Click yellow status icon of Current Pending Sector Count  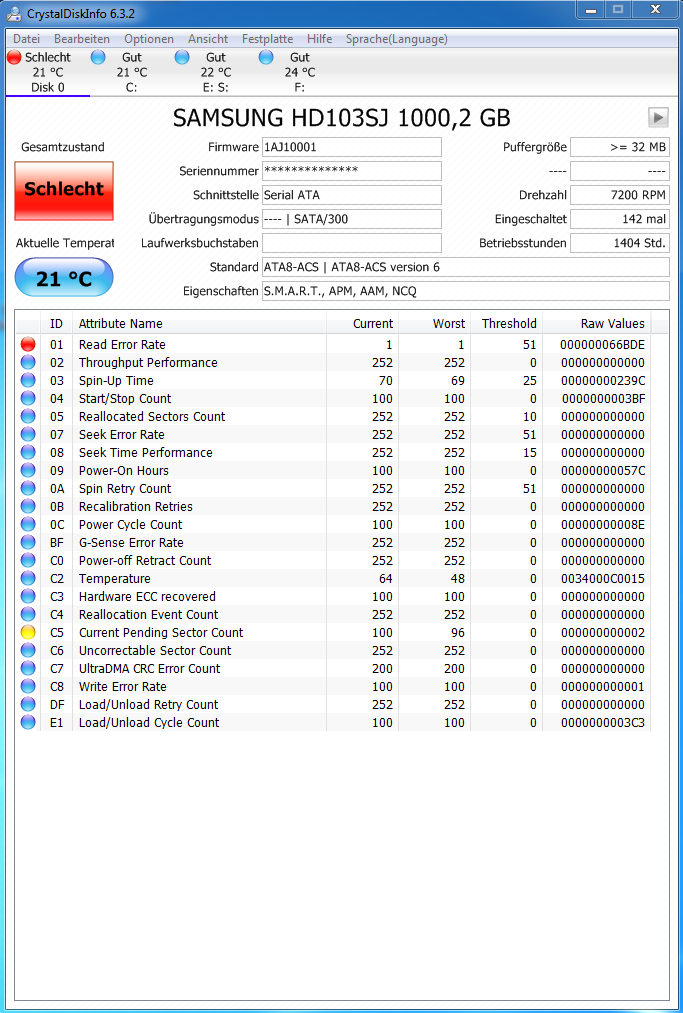[28, 632]
